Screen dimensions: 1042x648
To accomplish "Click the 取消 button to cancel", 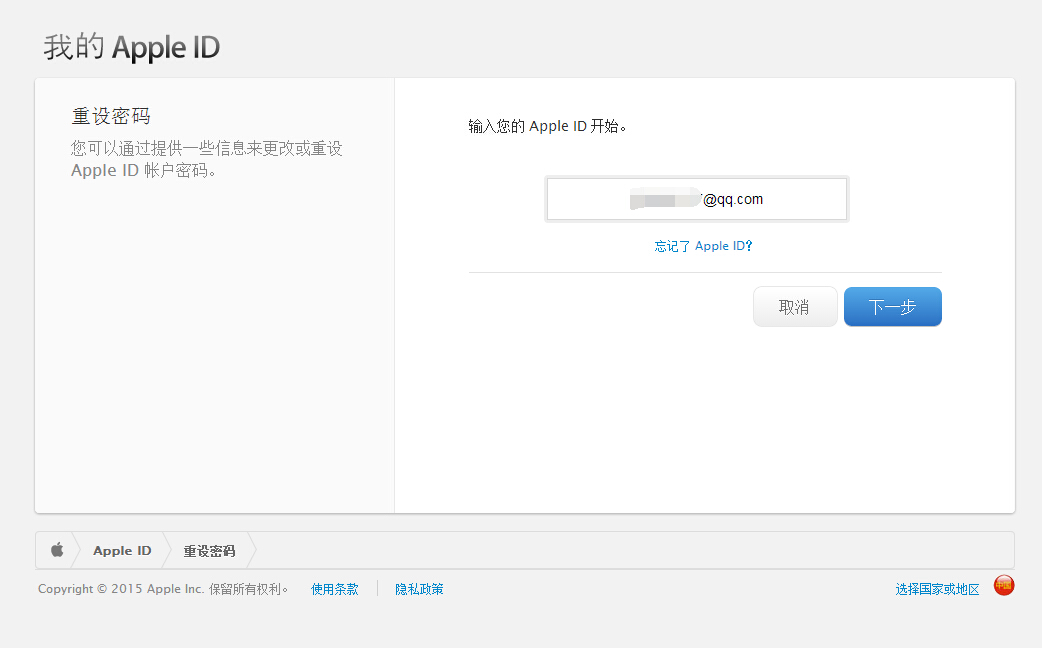I will (x=795, y=306).
